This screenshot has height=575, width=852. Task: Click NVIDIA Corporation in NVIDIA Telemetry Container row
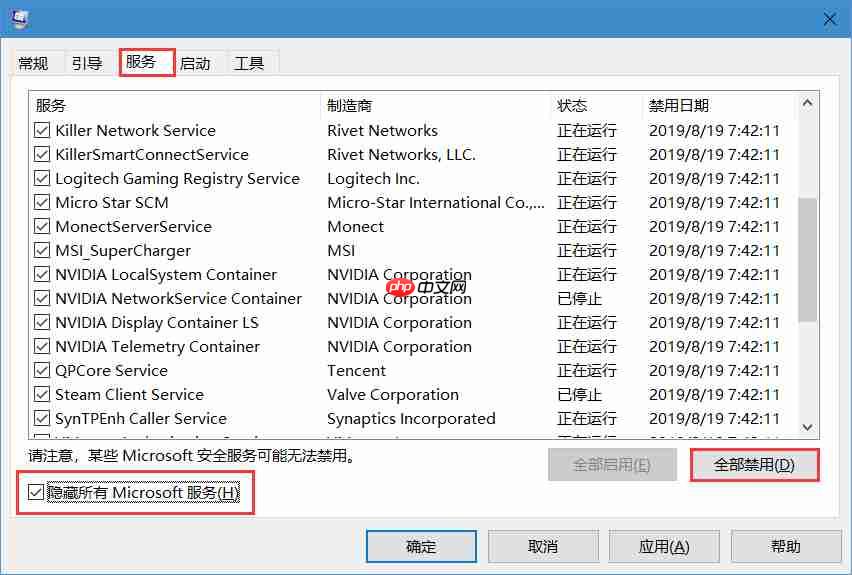399,347
